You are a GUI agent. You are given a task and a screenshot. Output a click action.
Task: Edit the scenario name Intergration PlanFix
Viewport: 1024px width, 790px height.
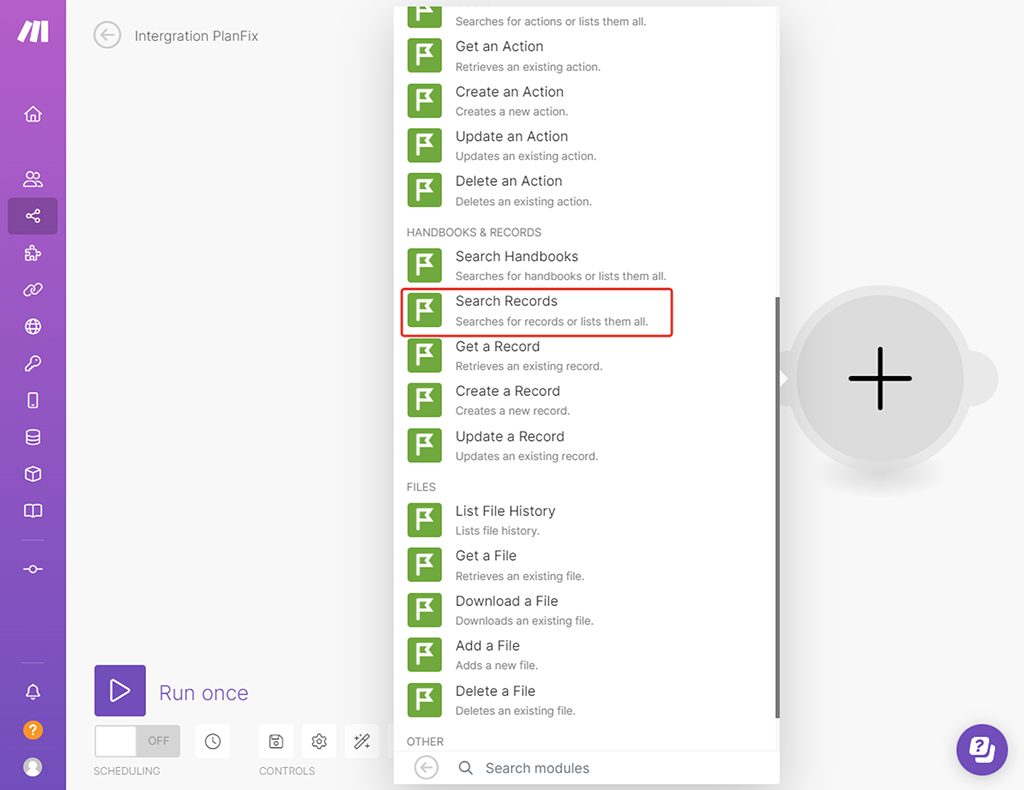pyautogui.click(x=197, y=36)
